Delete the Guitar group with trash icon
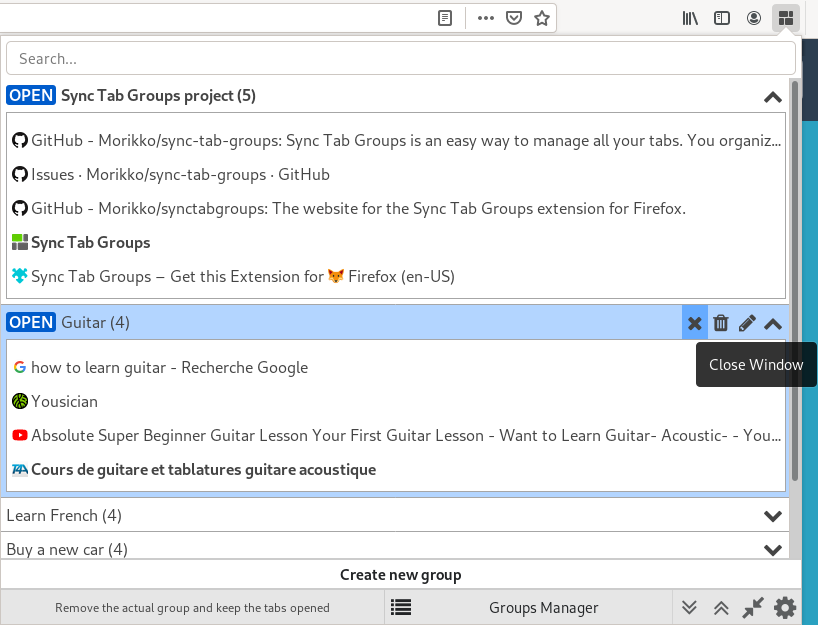 [x=721, y=323]
